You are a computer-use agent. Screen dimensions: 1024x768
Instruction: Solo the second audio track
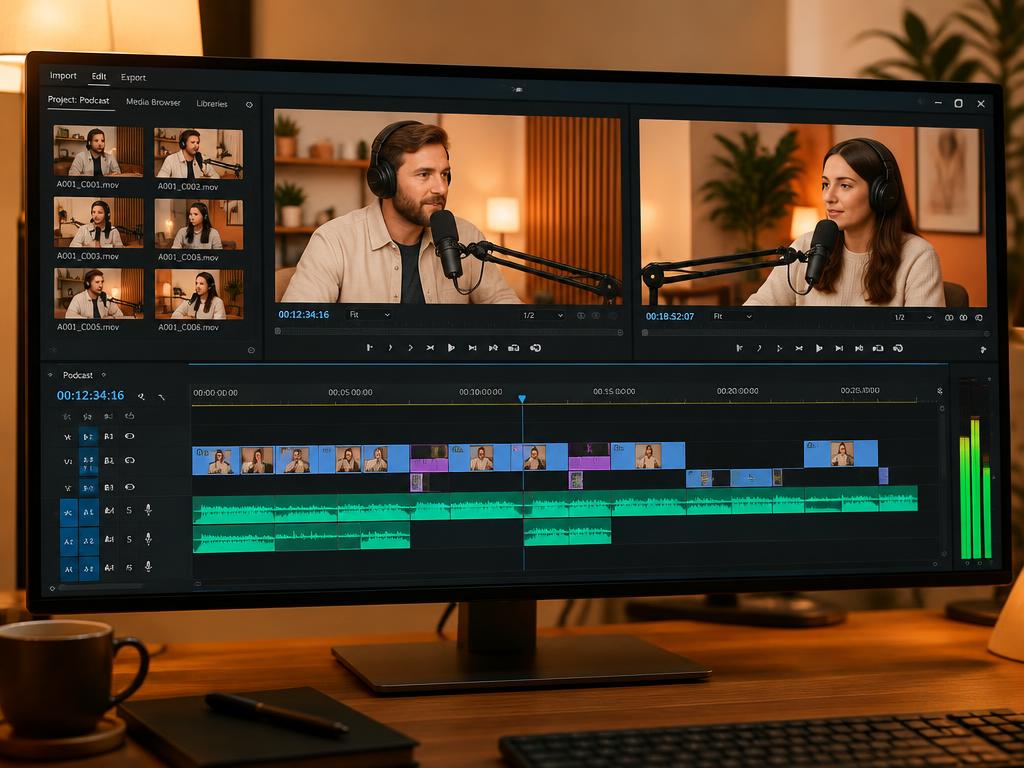[x=129, y=539]
